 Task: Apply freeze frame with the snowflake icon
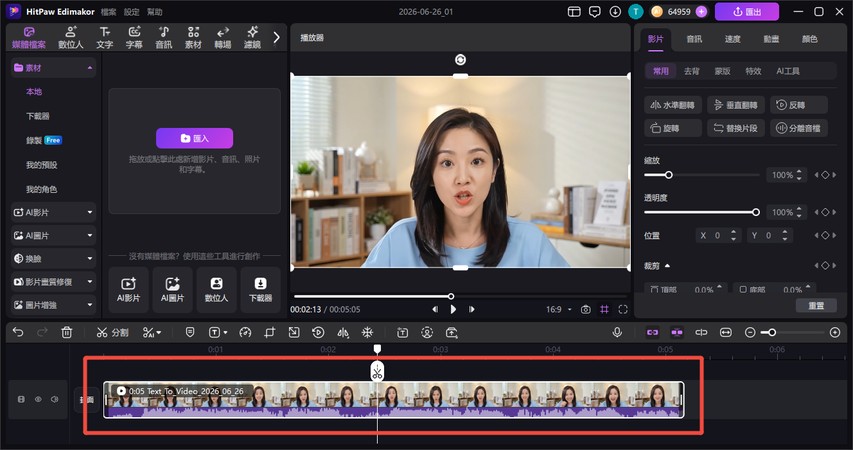[368, 332]
